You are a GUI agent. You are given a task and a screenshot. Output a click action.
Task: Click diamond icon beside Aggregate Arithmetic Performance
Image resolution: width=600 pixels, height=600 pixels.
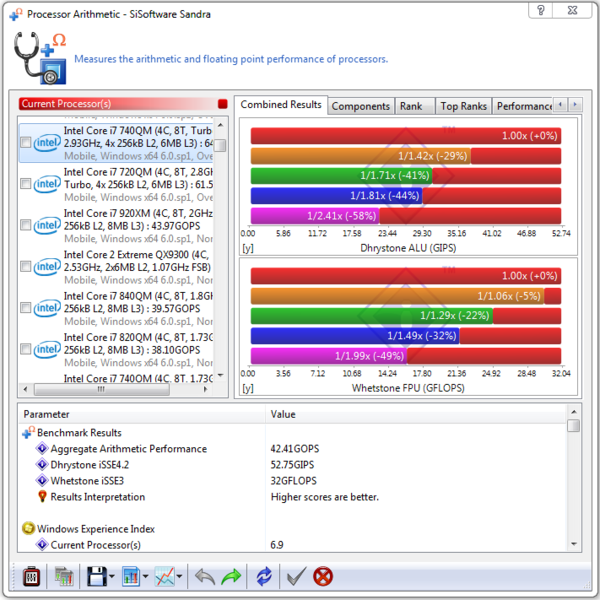[42, 448]
